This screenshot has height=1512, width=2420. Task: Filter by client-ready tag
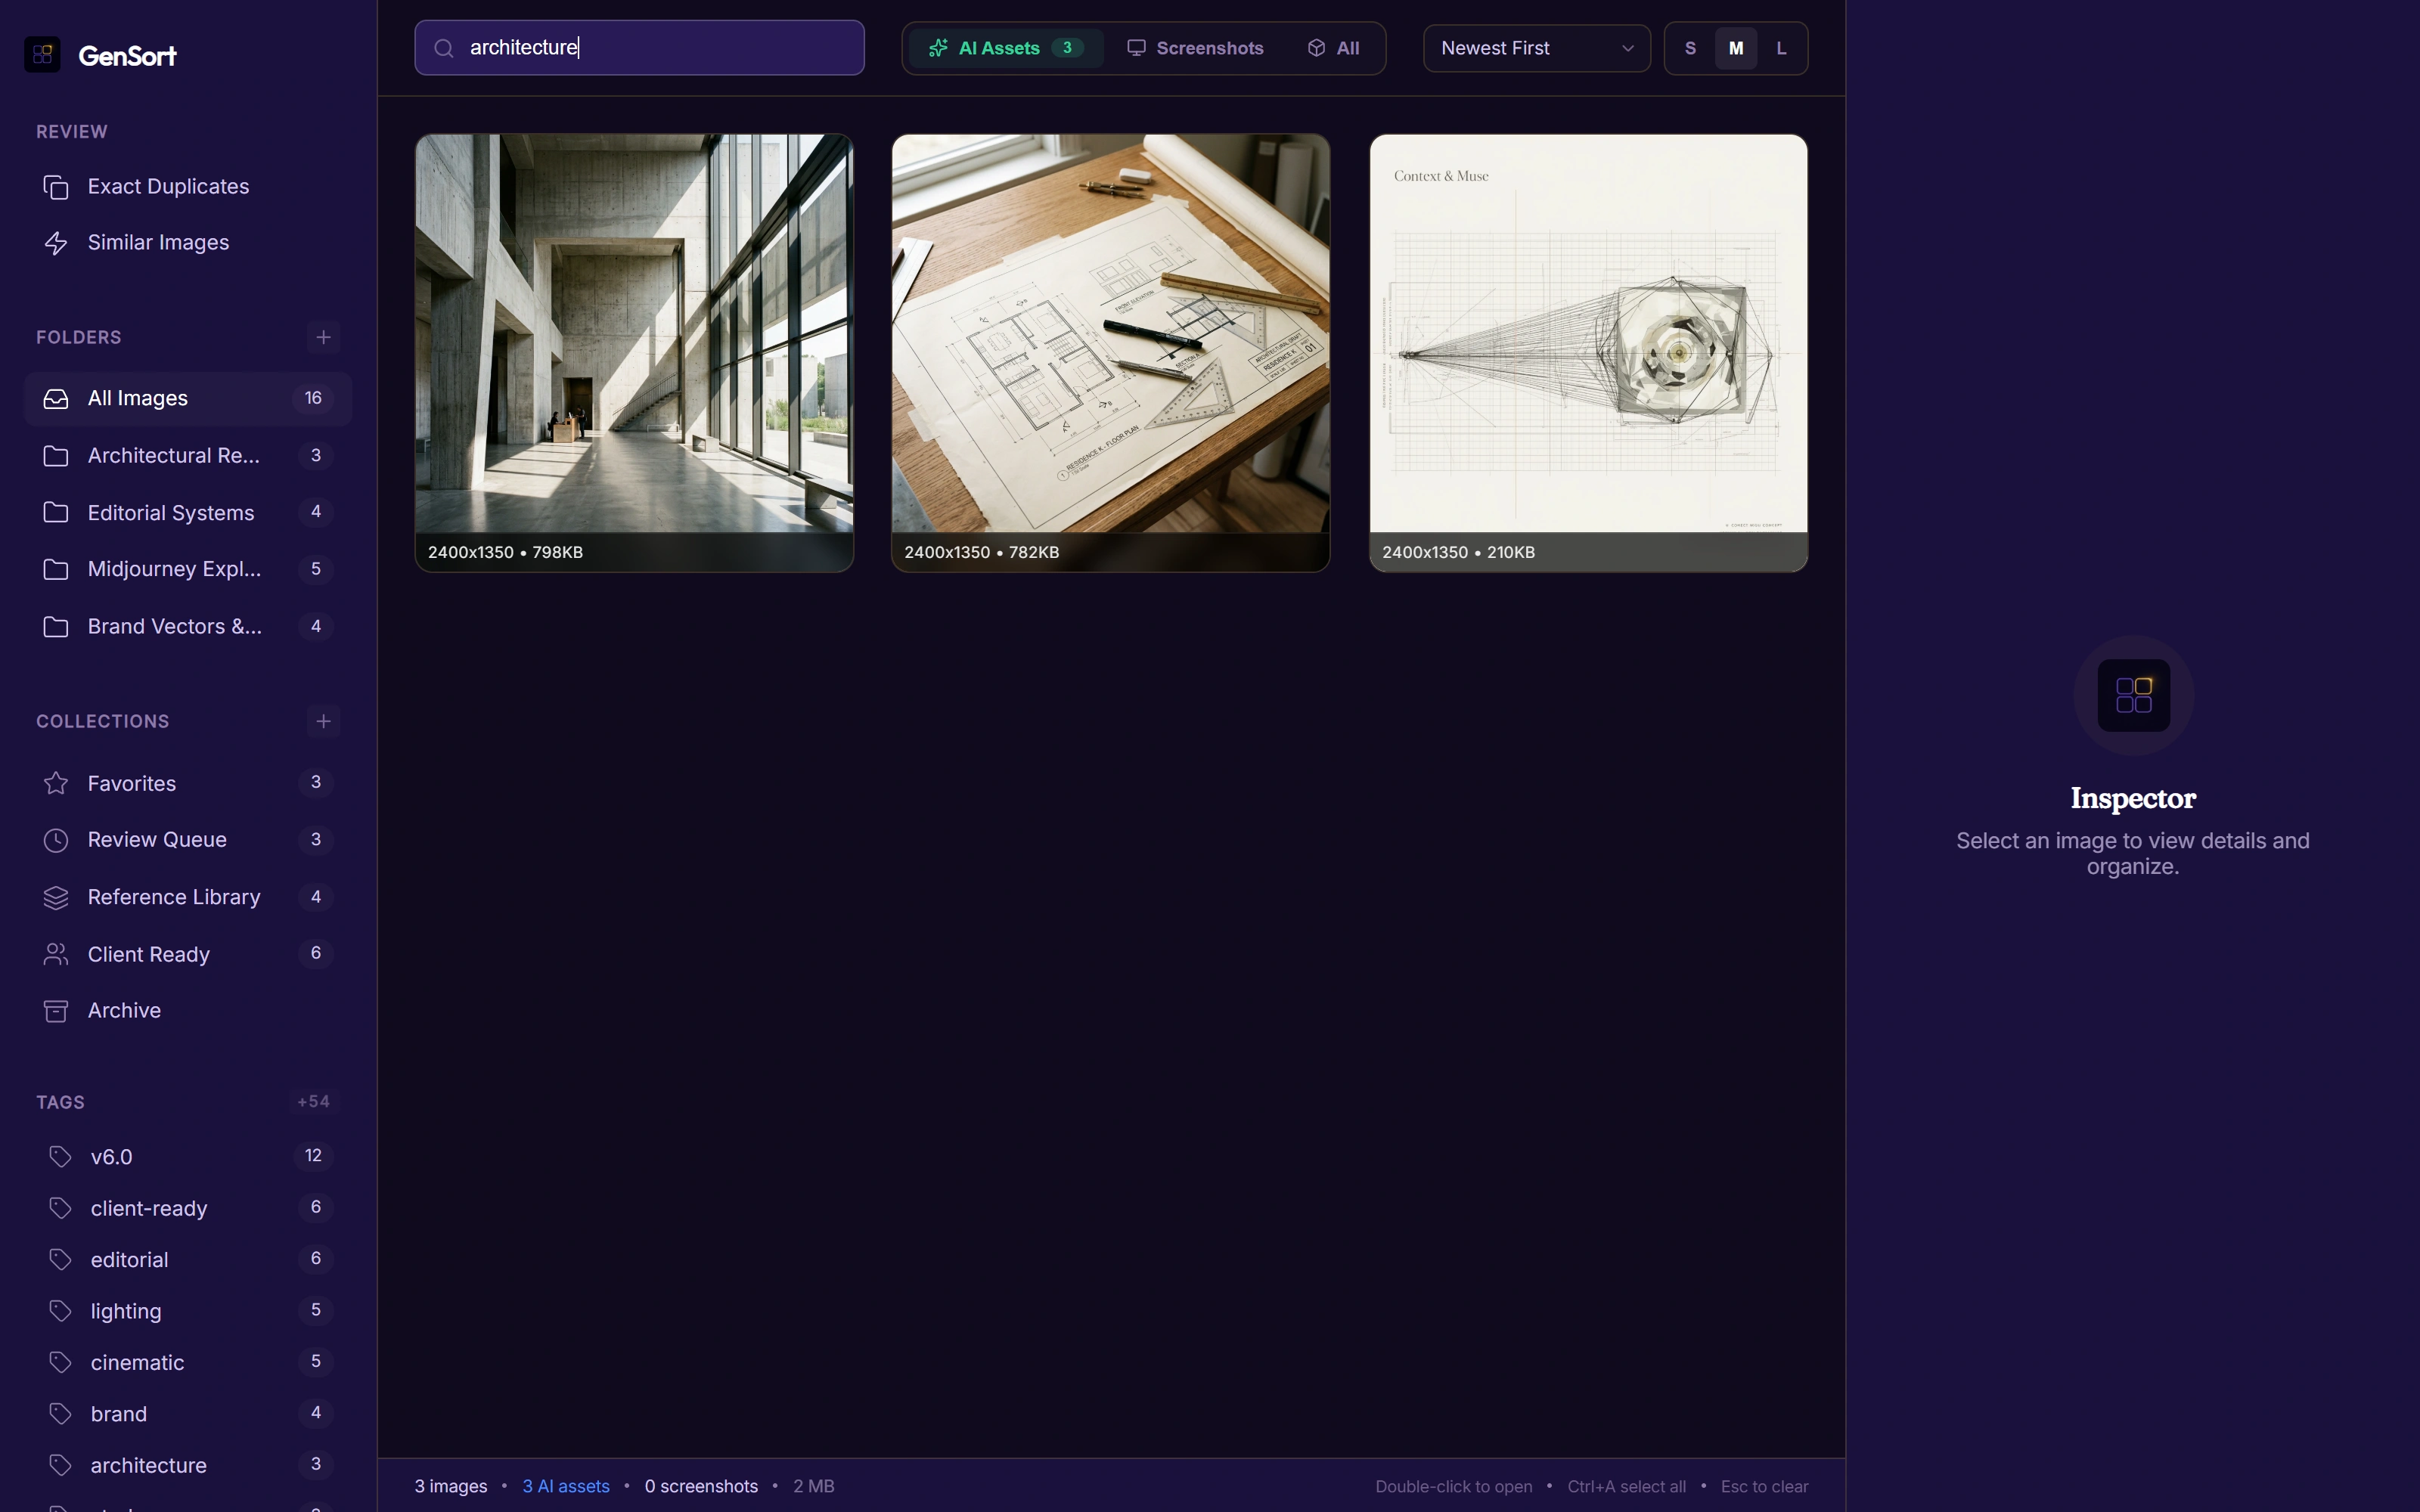[188, 1208]
